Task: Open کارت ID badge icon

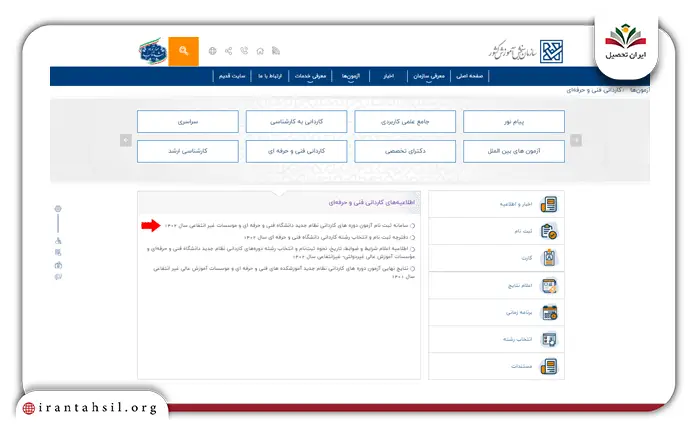Action: click(549, 258)
